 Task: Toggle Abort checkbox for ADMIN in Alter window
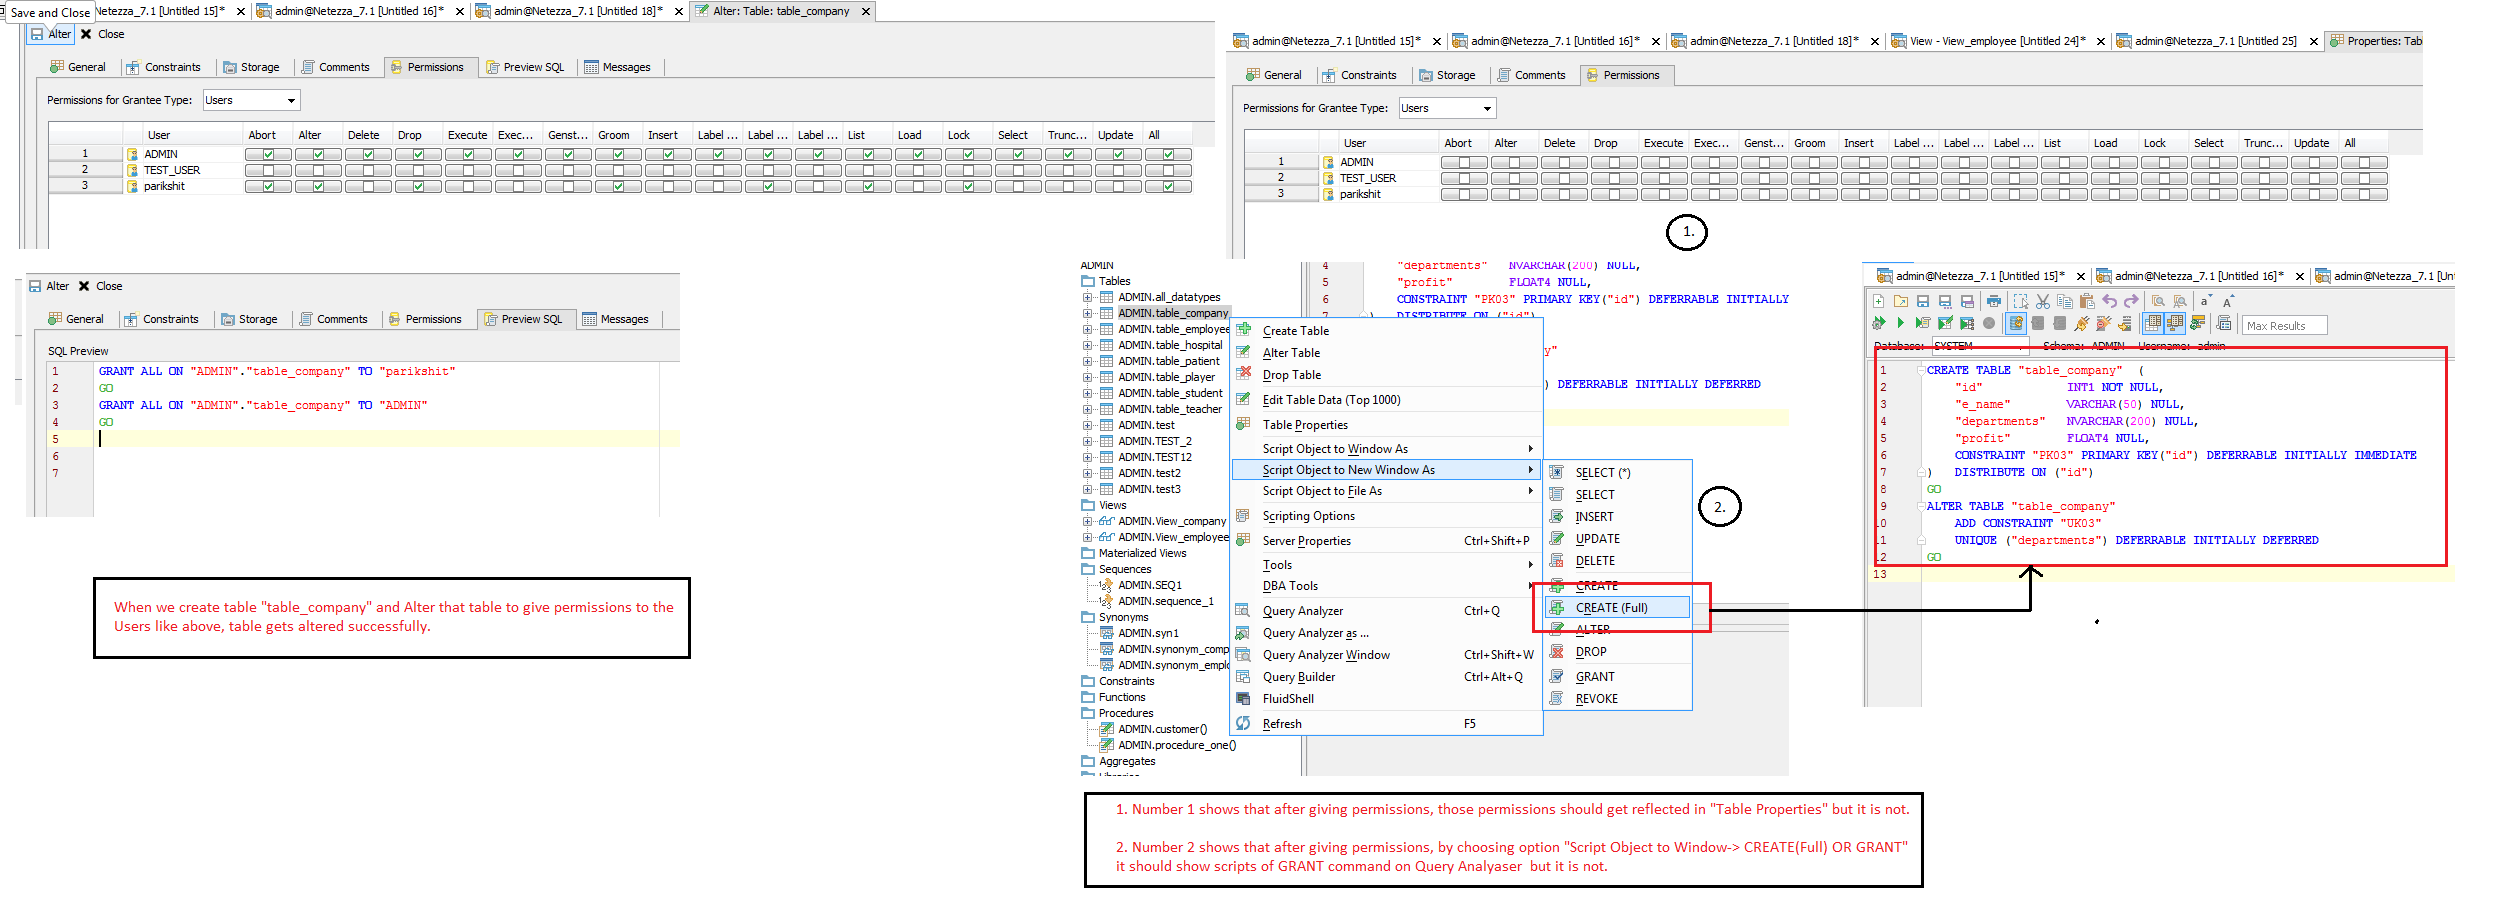coord(268,154)
